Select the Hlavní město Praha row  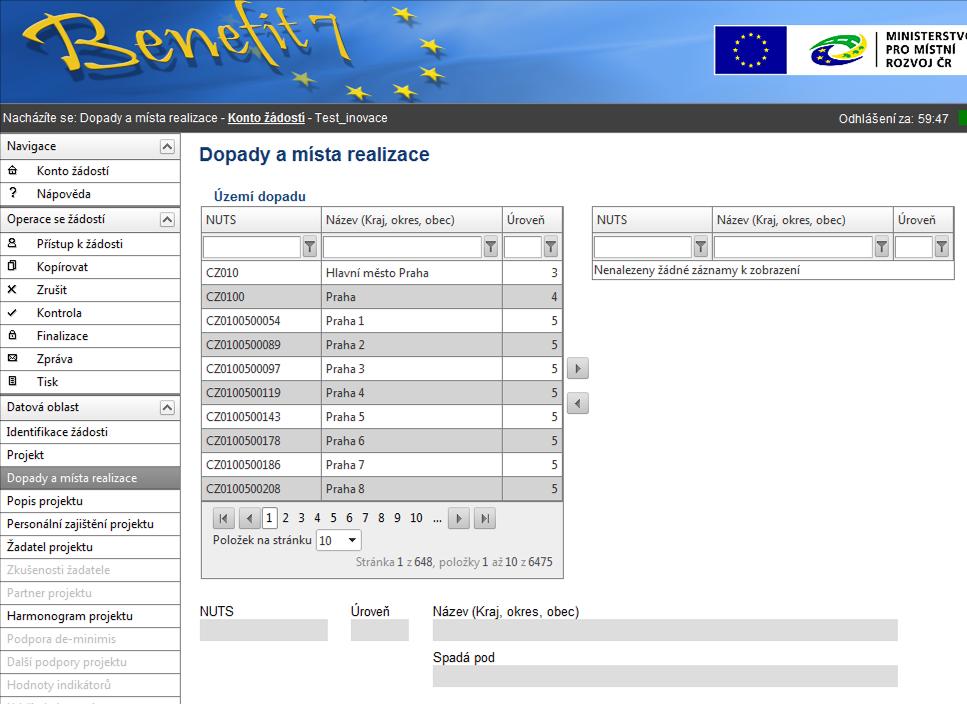coord(382,272)
